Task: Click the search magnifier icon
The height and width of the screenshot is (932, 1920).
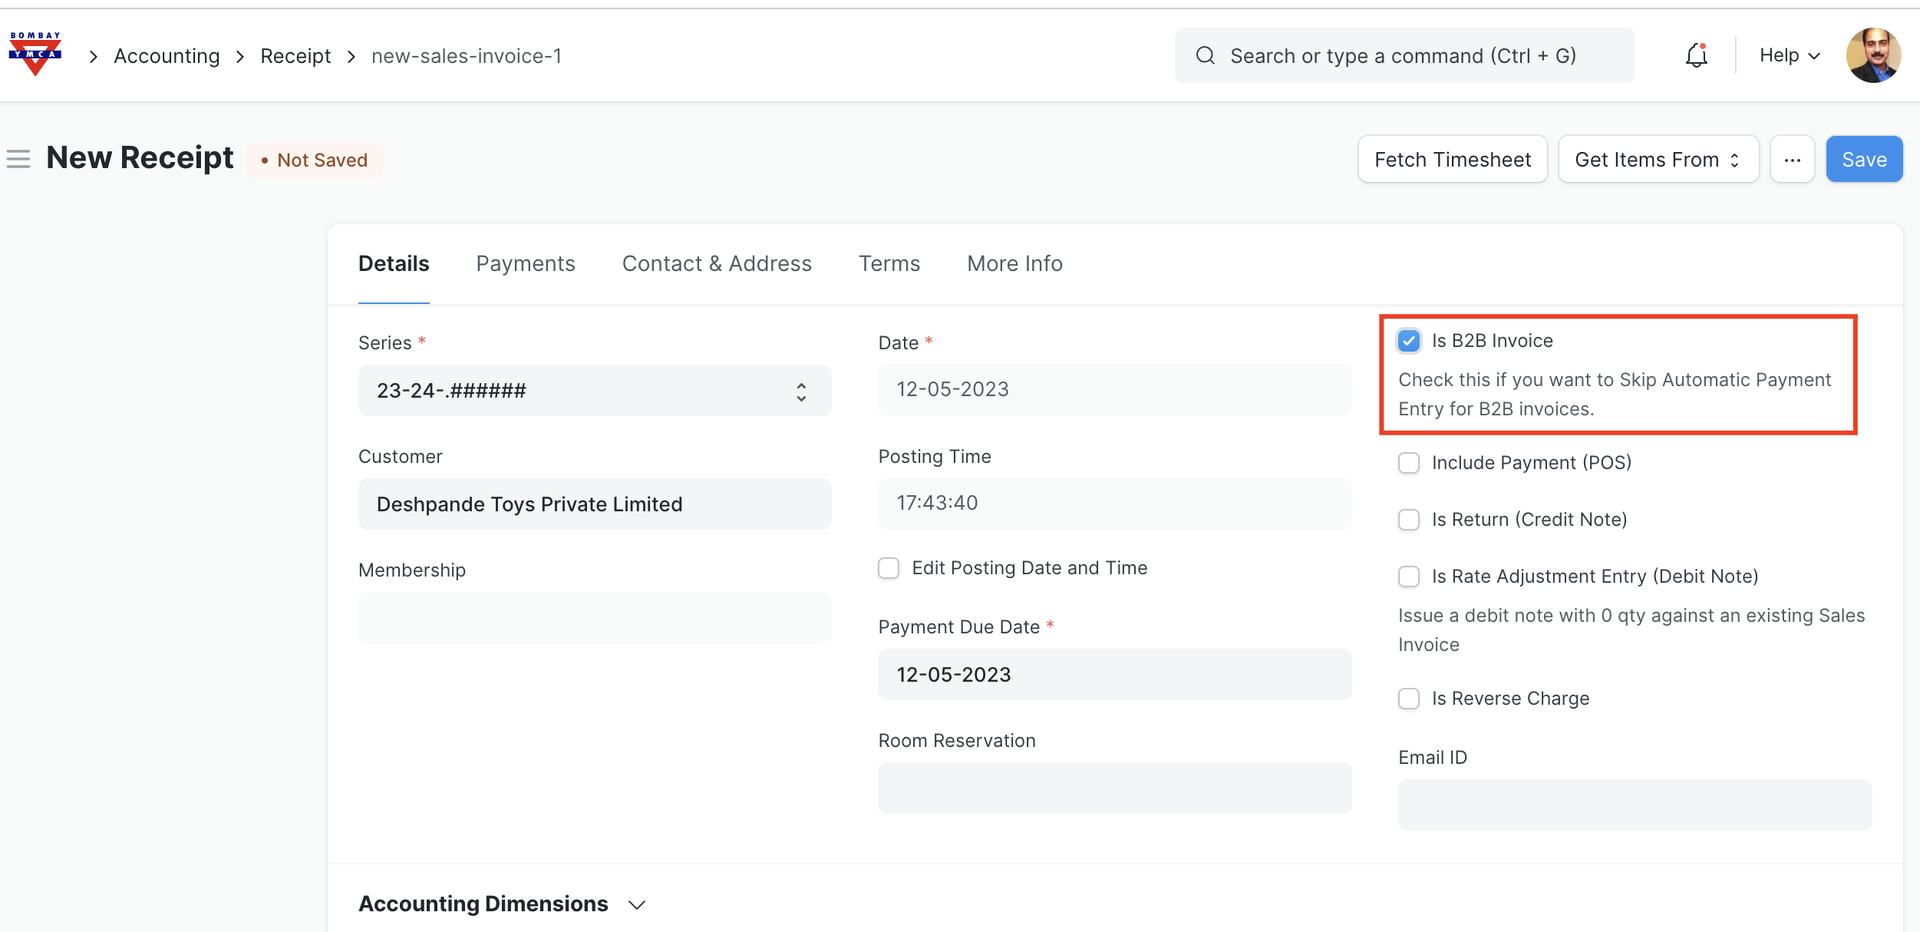Action: click(x=1206, y=56)
